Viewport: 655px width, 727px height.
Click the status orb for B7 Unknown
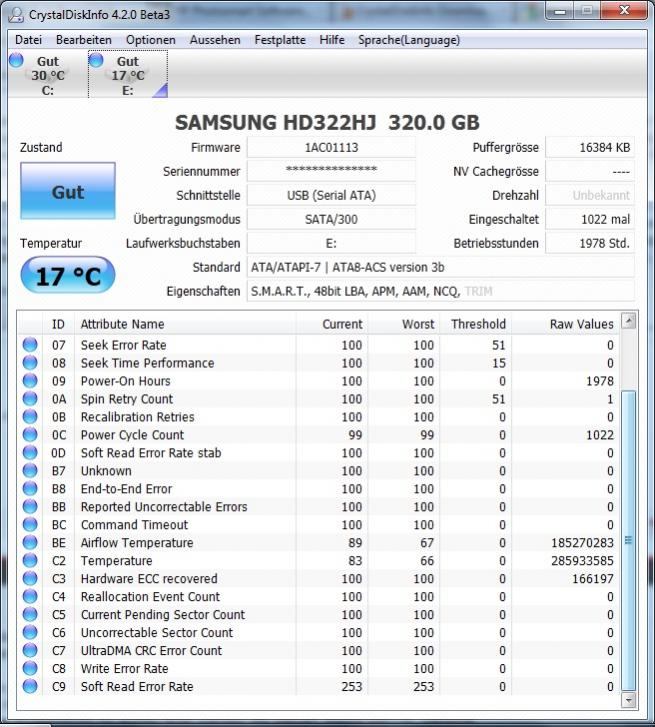pos(30,471)
